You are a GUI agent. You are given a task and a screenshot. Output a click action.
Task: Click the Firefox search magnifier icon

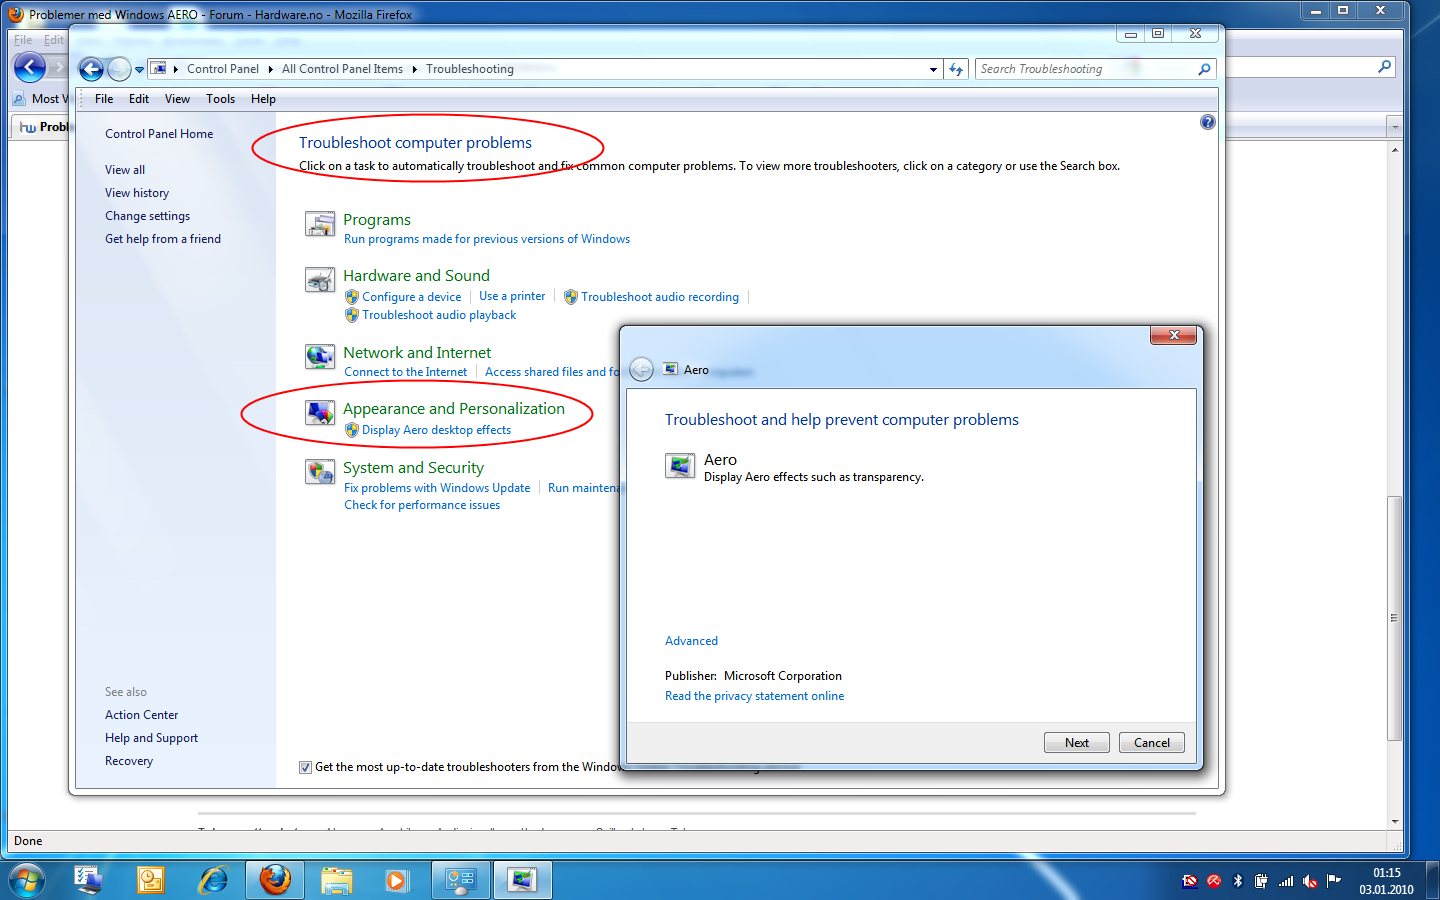(x=1384, y=67)
